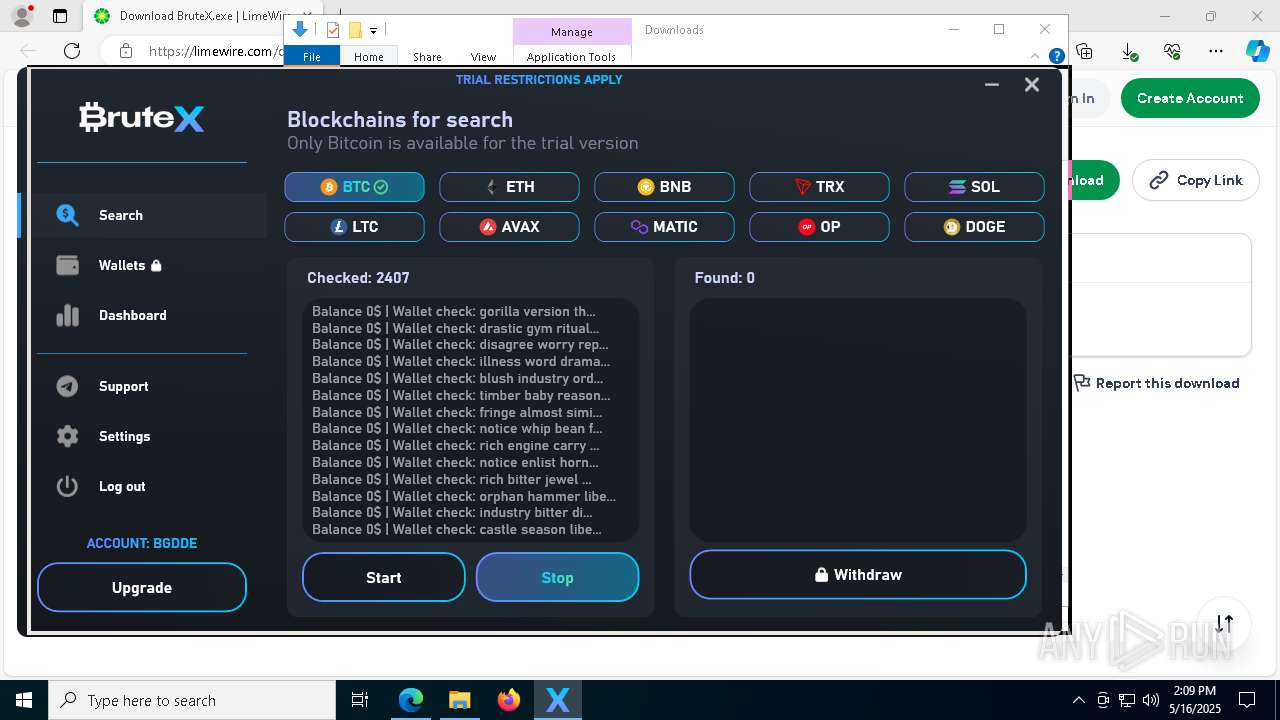Click the Checked: 2407 counter
This screenshot has height=720, width=1280.
pyautogui.click(x=358, y=278)
